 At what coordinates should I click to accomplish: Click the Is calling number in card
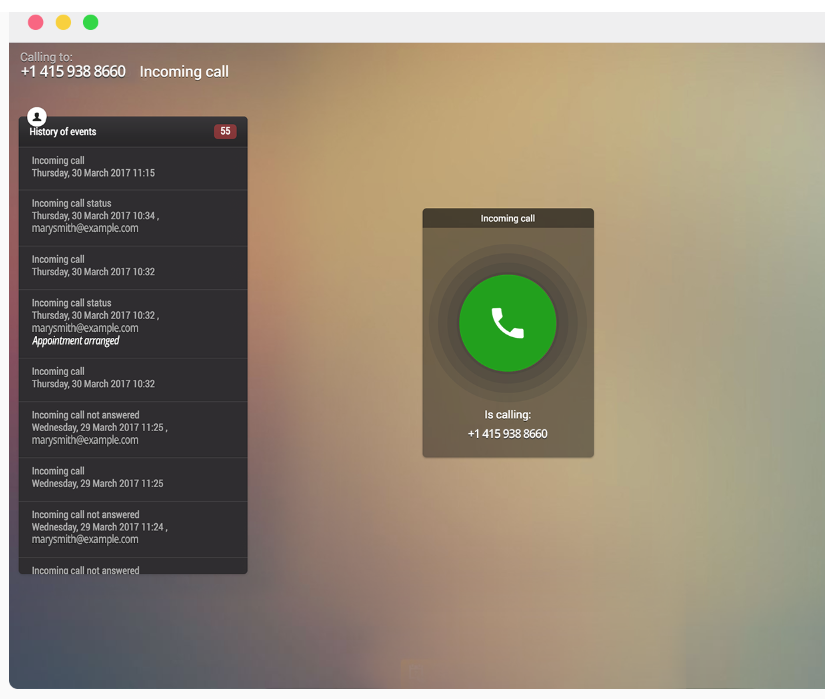pyautogui.click(x=507, y=434)
